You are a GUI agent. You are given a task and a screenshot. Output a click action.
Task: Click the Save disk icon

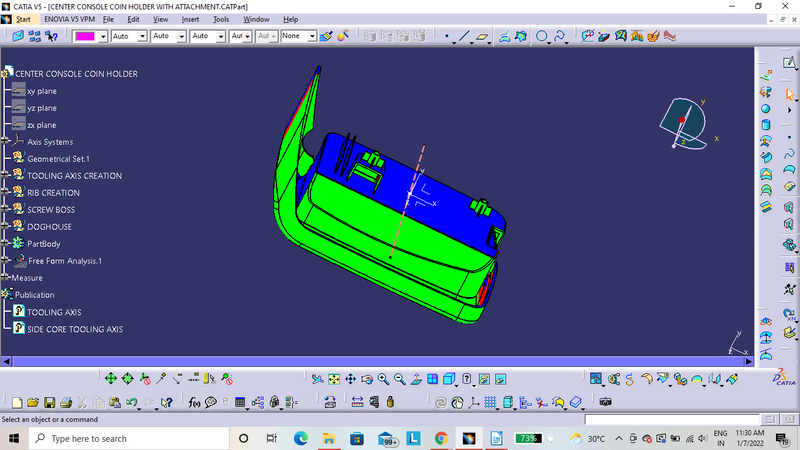[49, 403]
